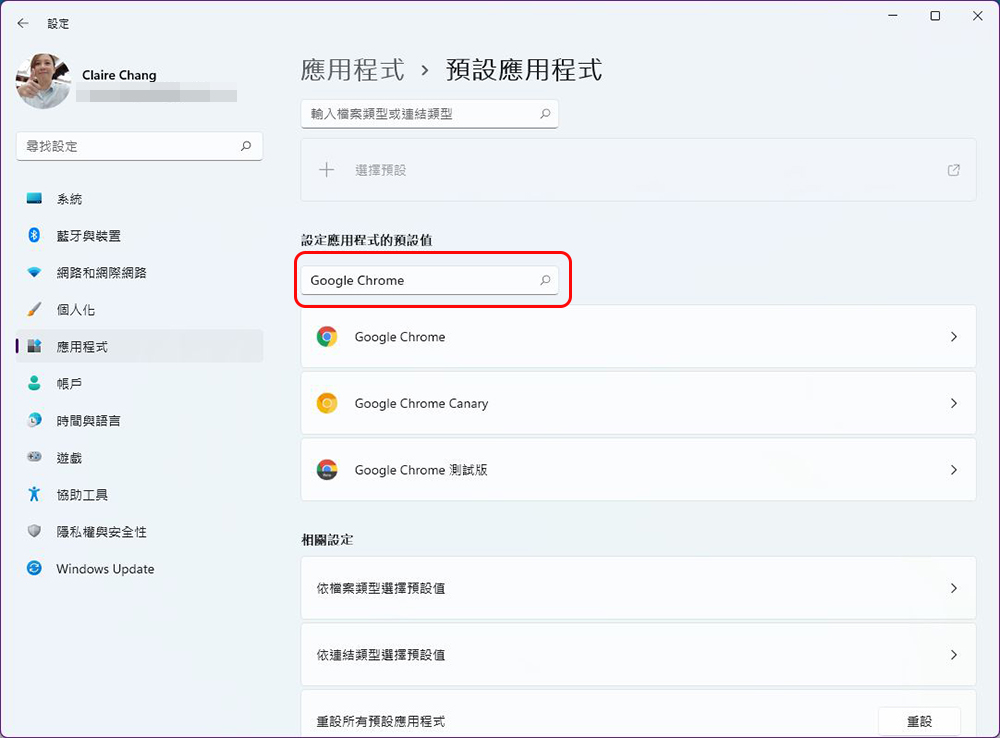Click the back arrow in Settings
Viewport: 1000px width, 738px height.
coord(23,24)
